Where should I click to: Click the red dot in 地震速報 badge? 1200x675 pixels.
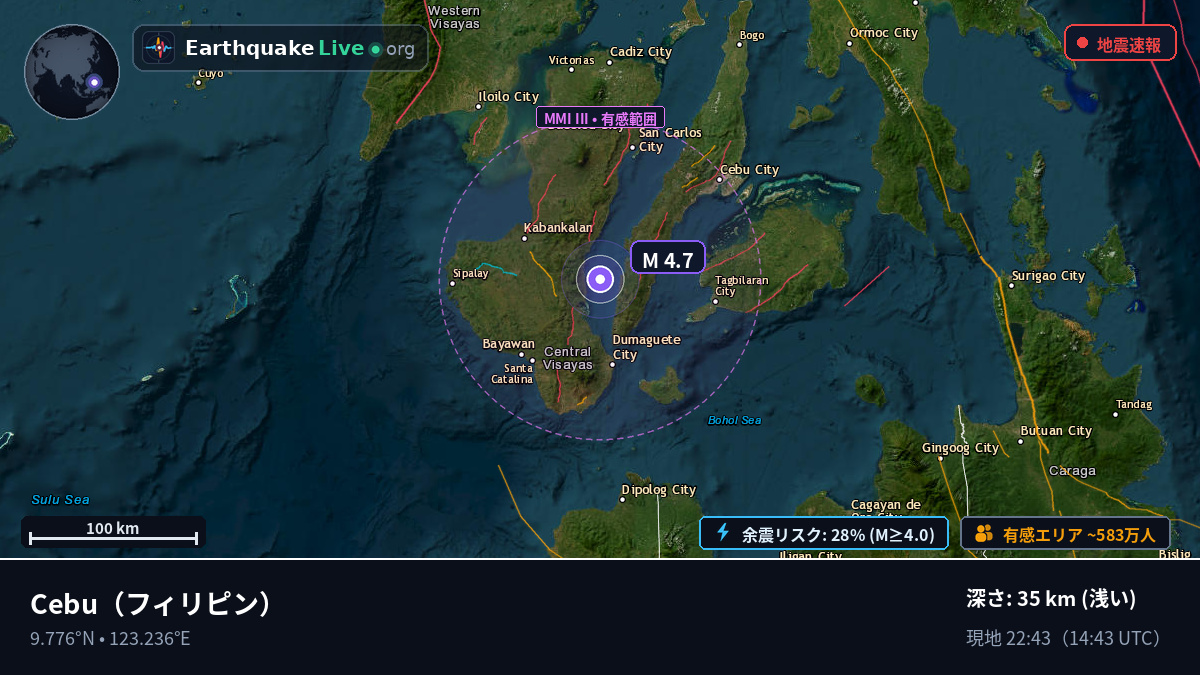(1082, 43)
